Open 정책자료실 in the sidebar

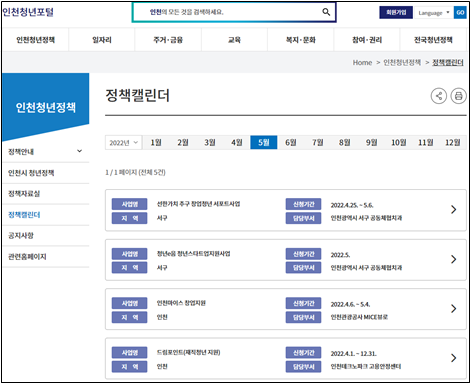click(24, 194)
